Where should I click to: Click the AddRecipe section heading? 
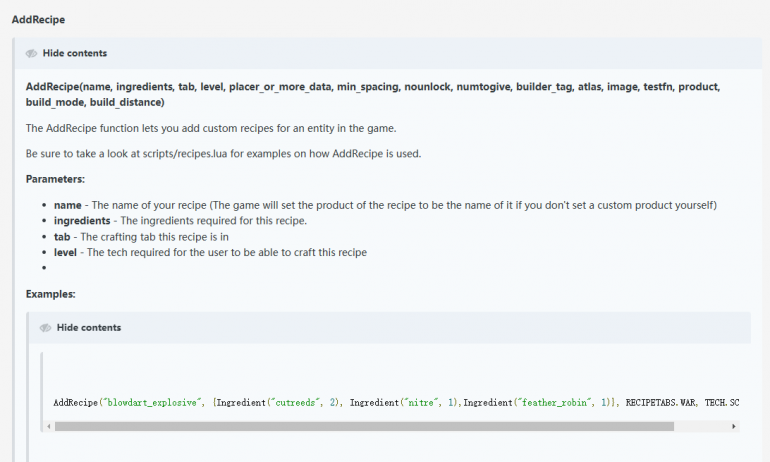(x=39, y=20)
